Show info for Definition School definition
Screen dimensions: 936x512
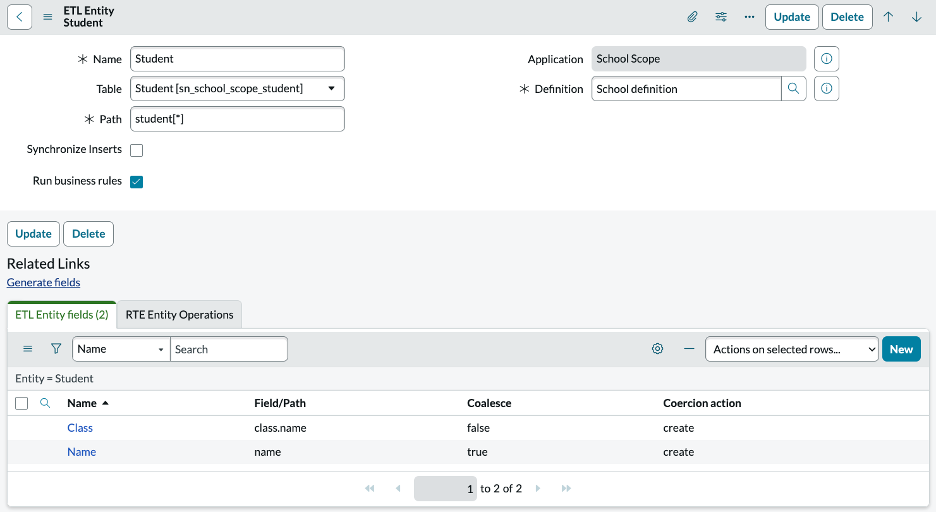[x=826, y=88]
